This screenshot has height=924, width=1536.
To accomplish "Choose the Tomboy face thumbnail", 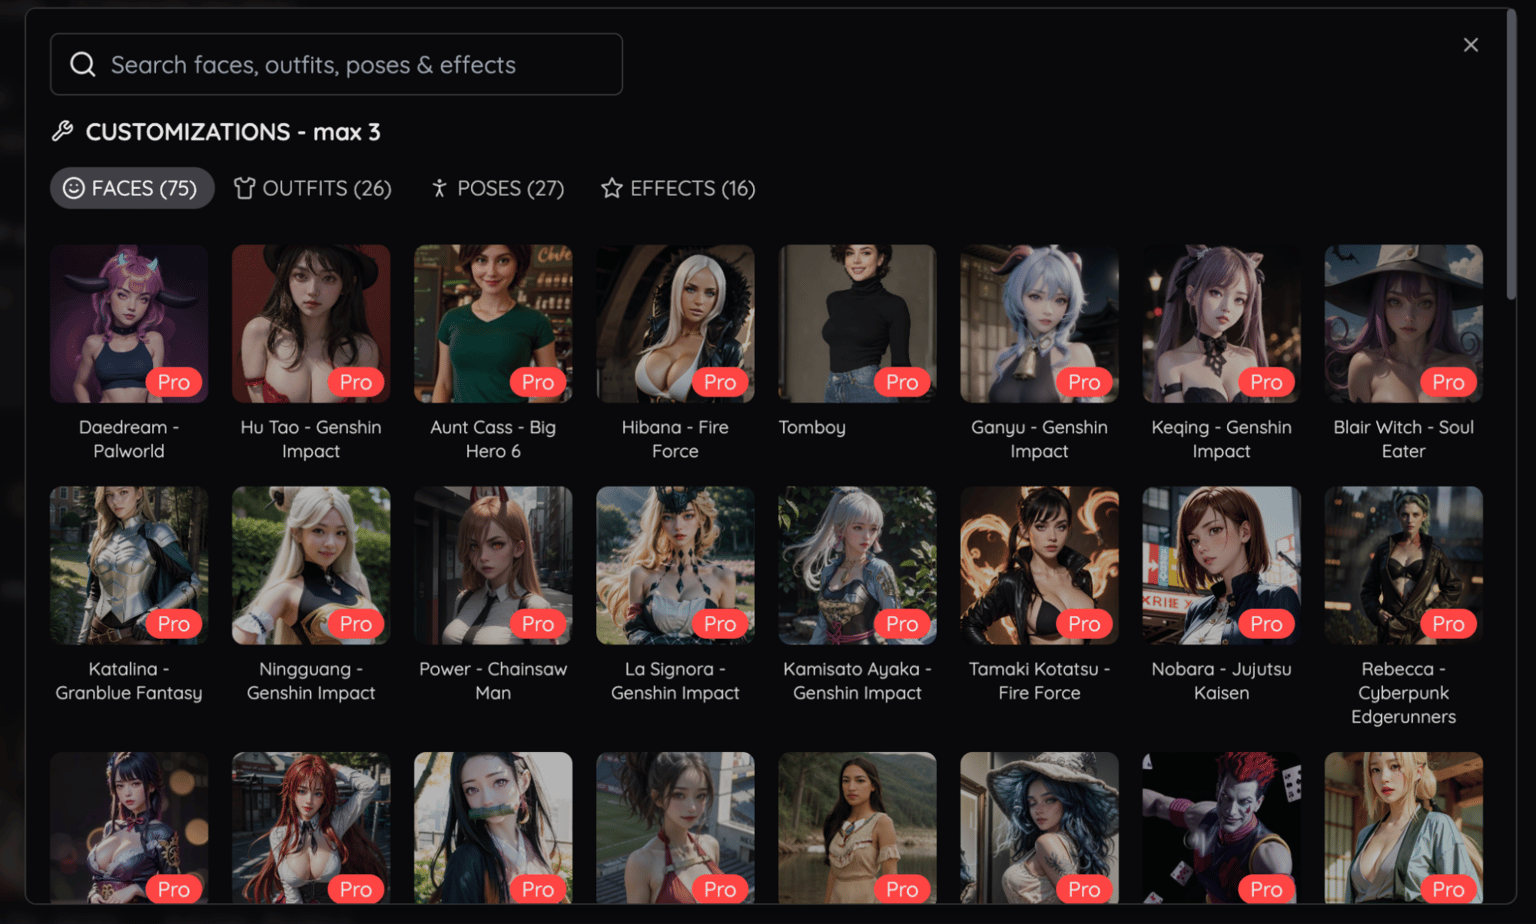I will pyautogui.click(x=857, y=324).
